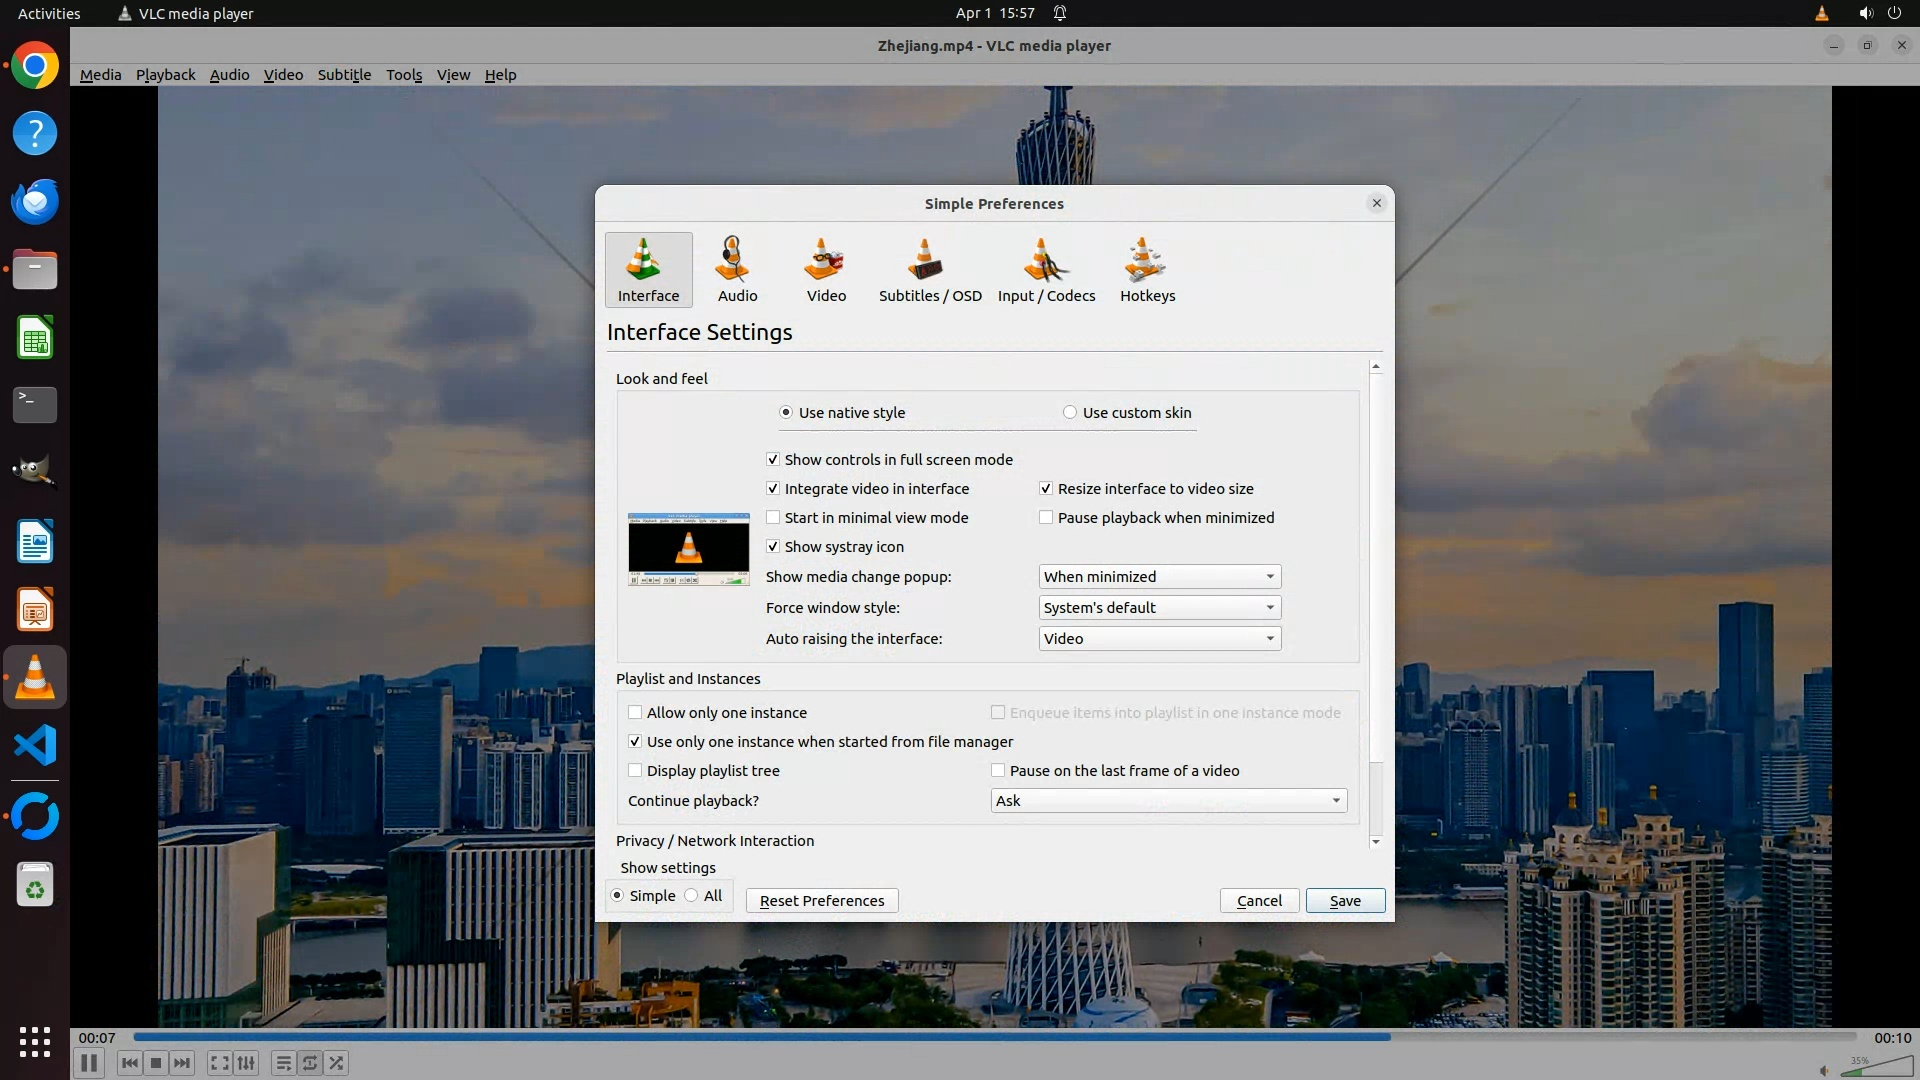Open the extended settings equalizer icon
Screen dimensions: 1920x1080
(246, 1063)
